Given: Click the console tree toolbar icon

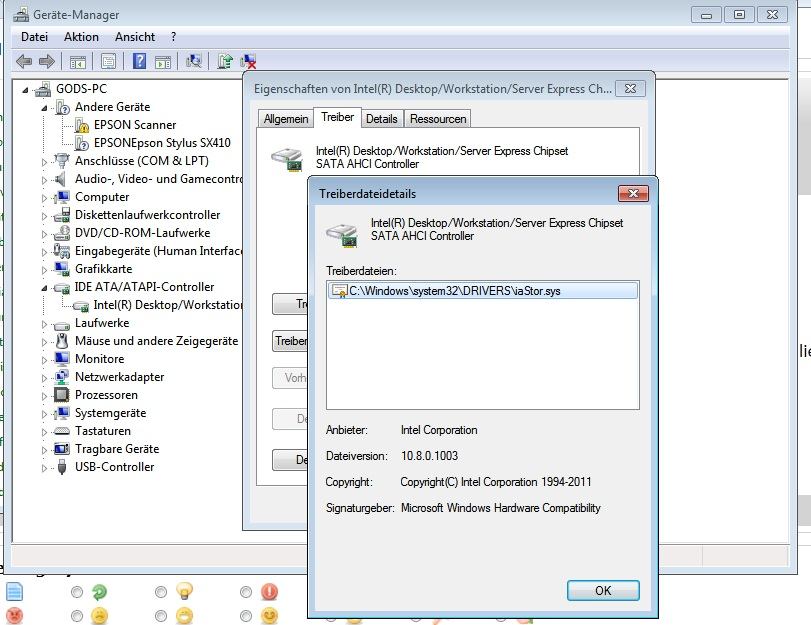Looking at the screenshot, I should pos(78,62).
